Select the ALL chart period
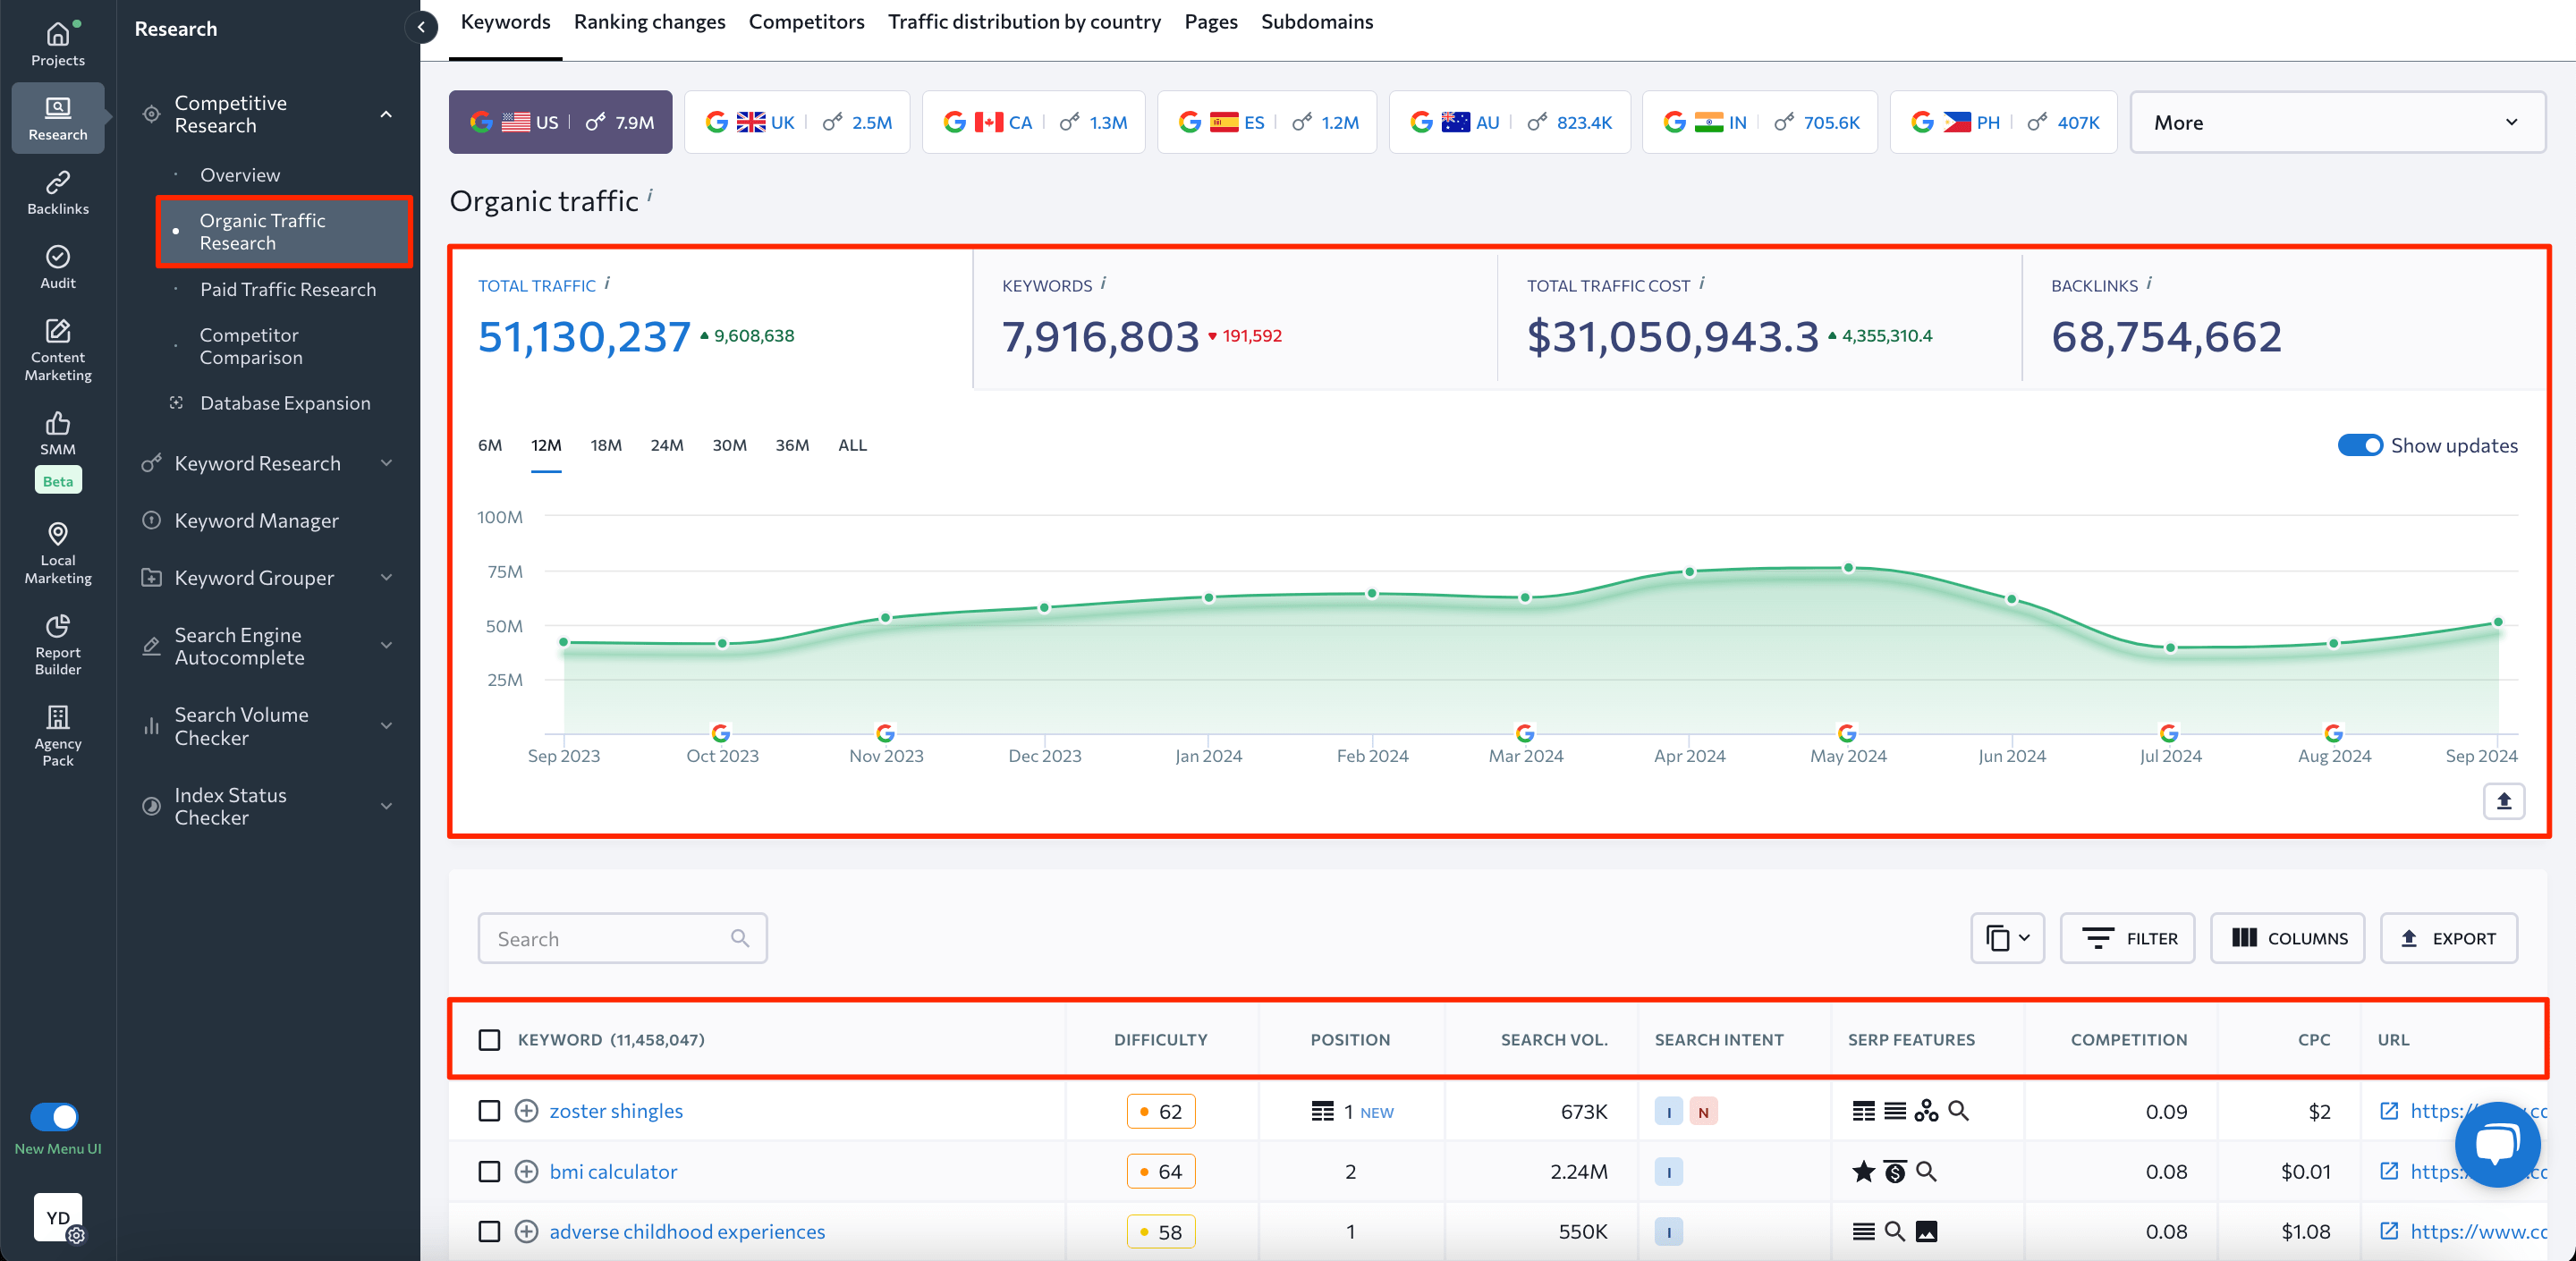 pyautogui.click(x=852, y=445)
